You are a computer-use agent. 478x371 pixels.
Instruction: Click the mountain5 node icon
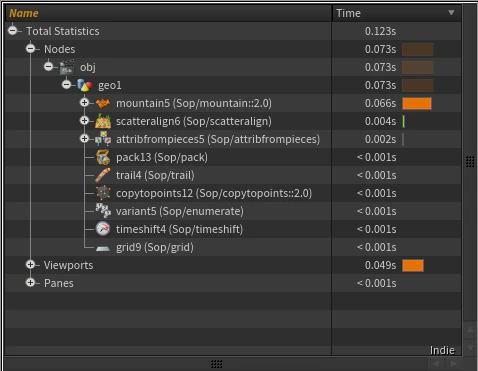click(103, 103)
